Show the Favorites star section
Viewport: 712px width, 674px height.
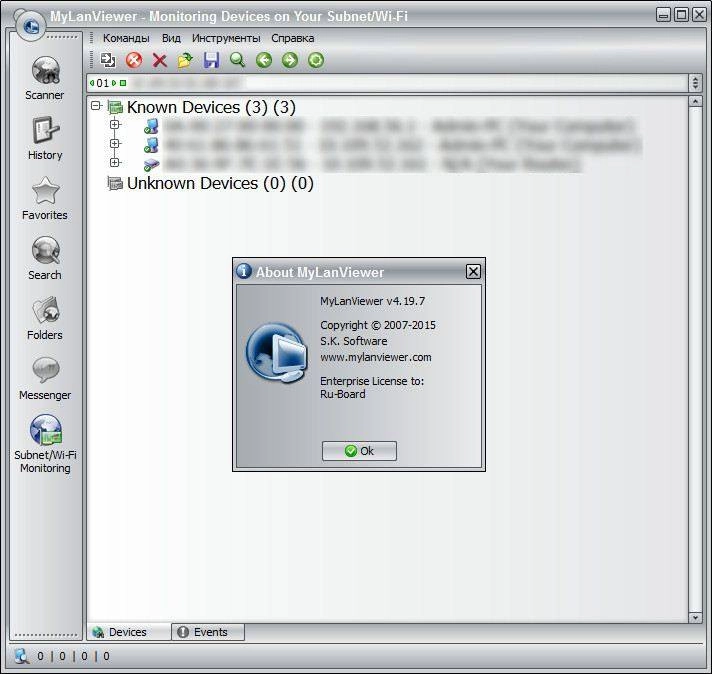[45, 198]
